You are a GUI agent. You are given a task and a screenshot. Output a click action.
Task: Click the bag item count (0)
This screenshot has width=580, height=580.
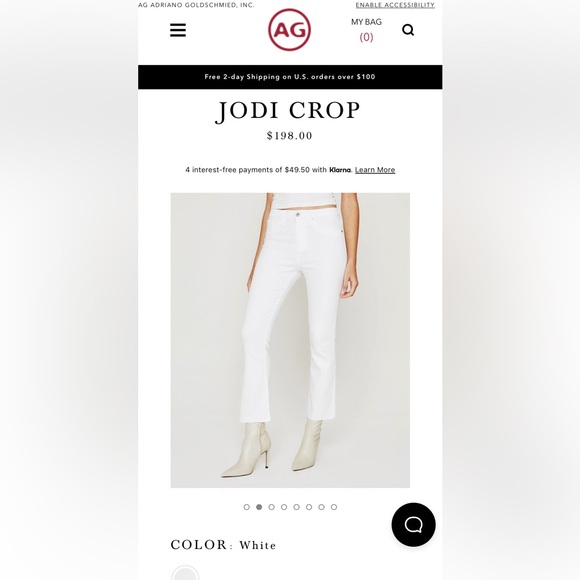tap(366, 37)
